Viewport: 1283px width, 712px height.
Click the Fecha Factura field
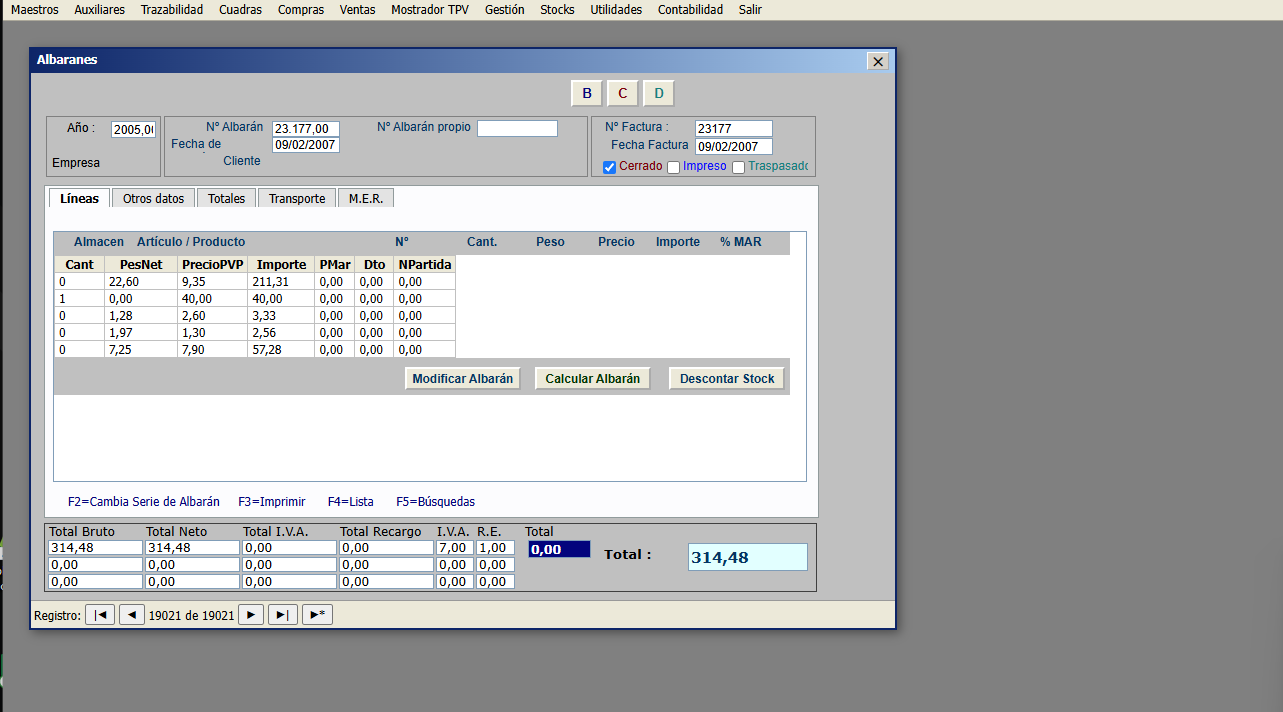tap(734, 146)
